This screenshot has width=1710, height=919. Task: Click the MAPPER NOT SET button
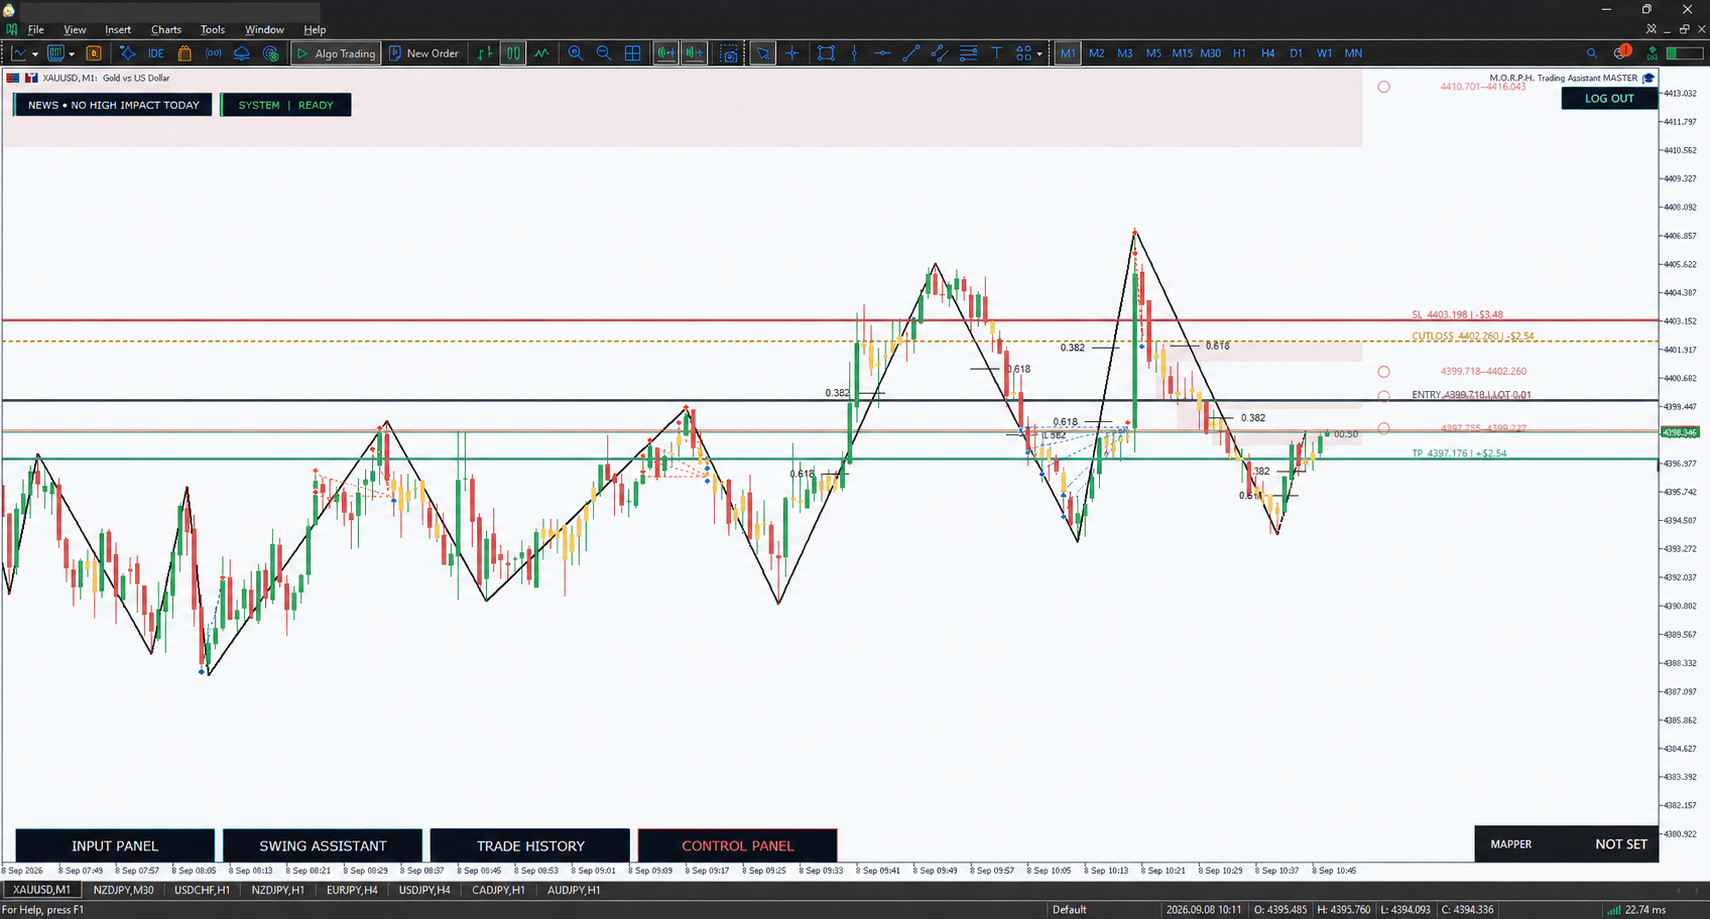click(x=1567, y=844)
